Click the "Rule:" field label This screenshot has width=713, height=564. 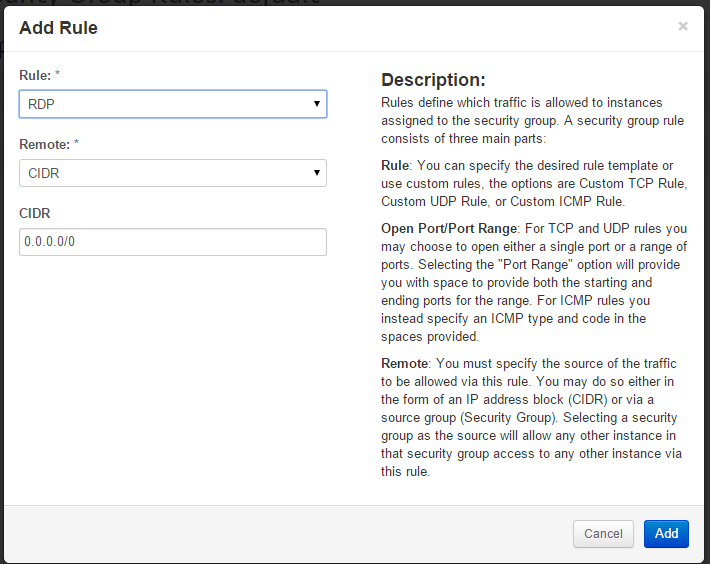(35, 76)
